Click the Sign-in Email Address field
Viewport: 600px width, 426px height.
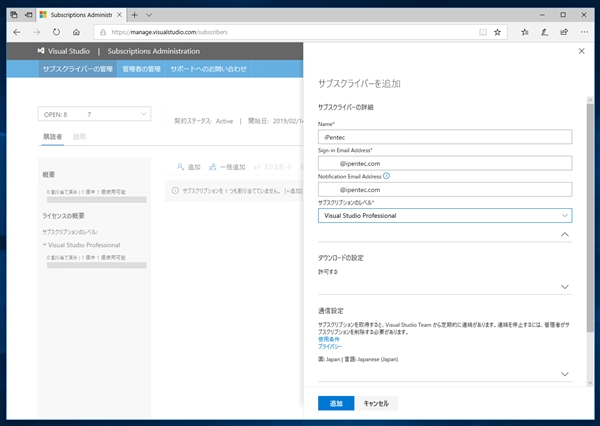(x=445, y=163)
